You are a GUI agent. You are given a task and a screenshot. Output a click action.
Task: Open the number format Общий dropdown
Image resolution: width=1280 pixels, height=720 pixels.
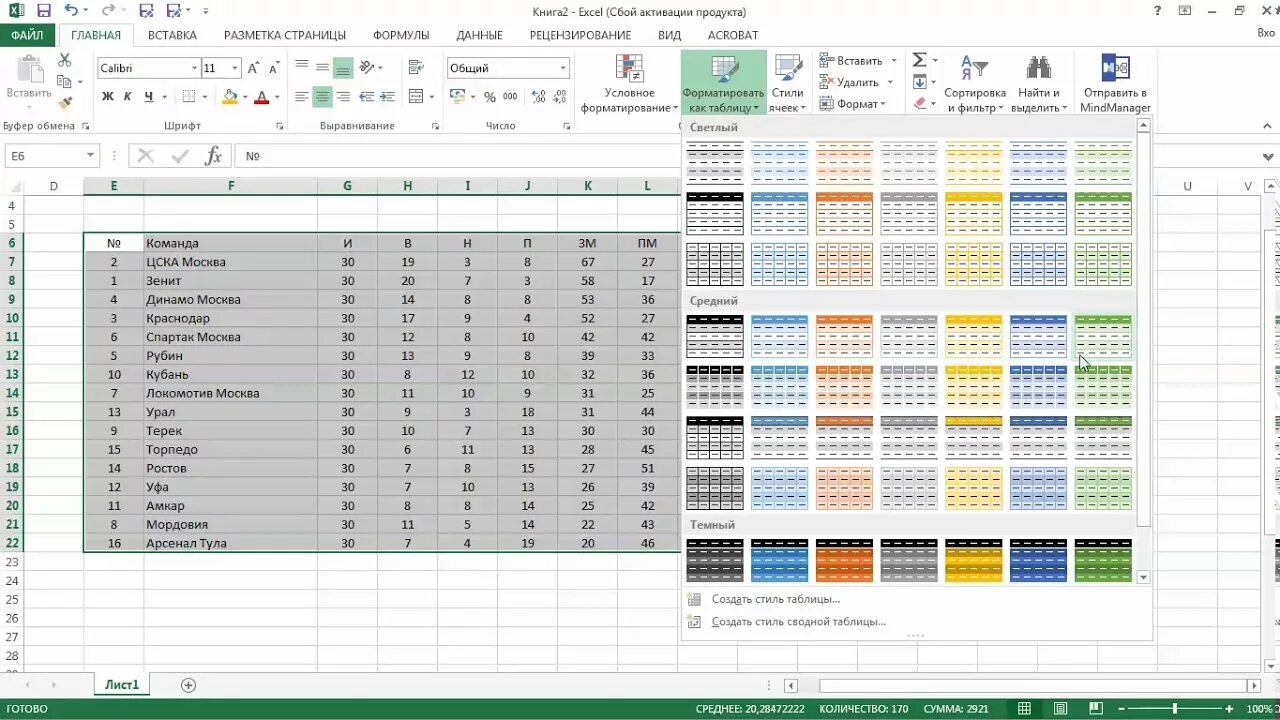(x=563, y=68)
